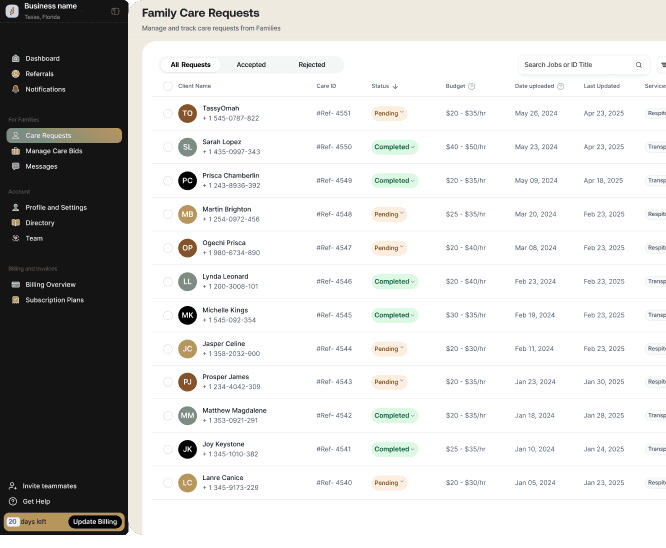The image size is (666, 548).
Task: Select Sarah Lopez row checkbox
Action: click(x=168, y=147)
